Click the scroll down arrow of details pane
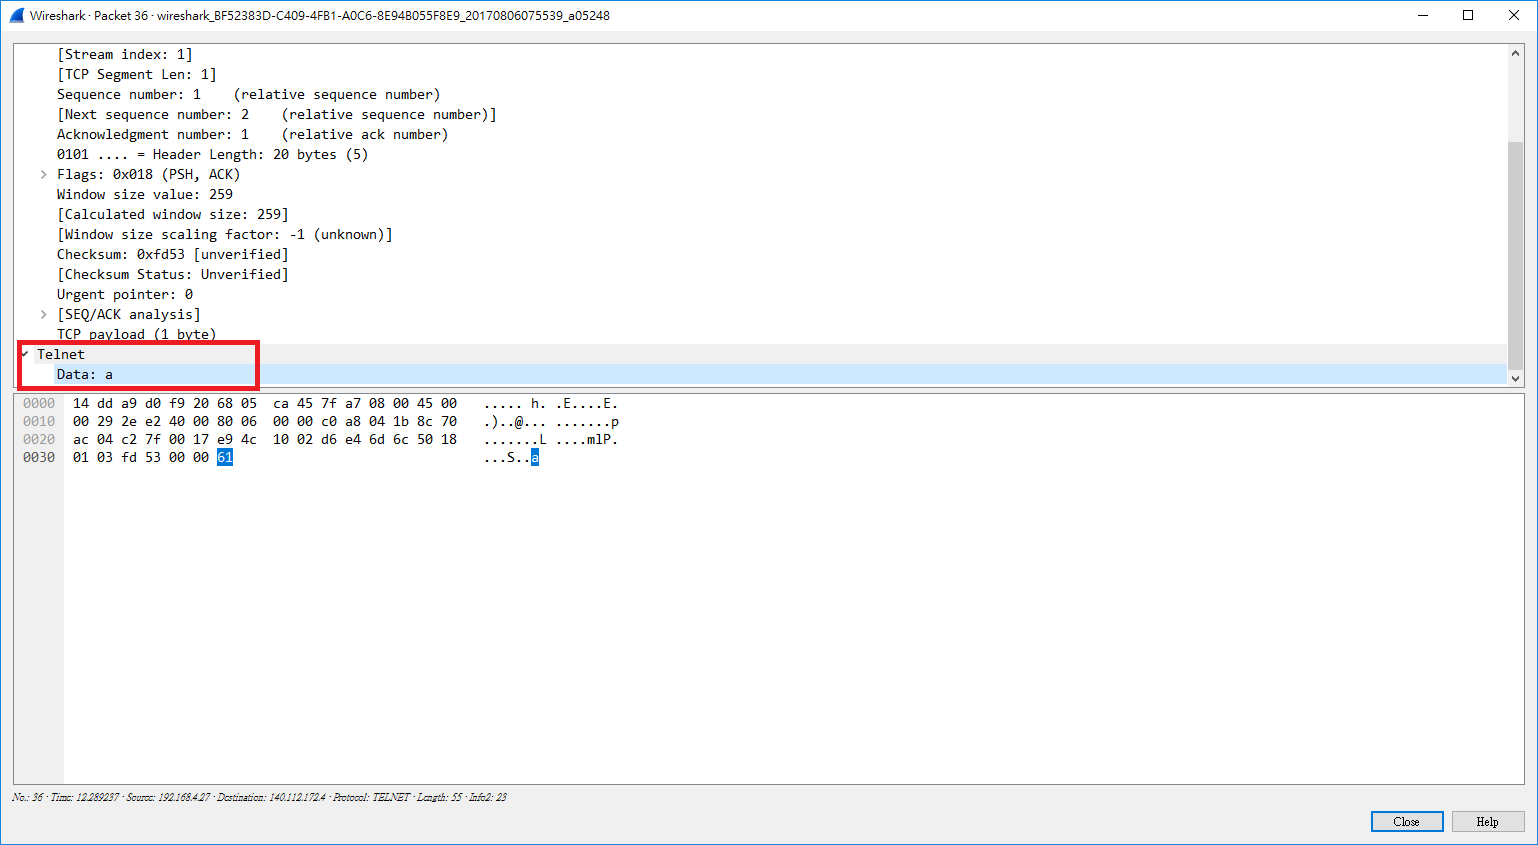Viewport: 1538px width, 845px height. tap(1515, 378)
